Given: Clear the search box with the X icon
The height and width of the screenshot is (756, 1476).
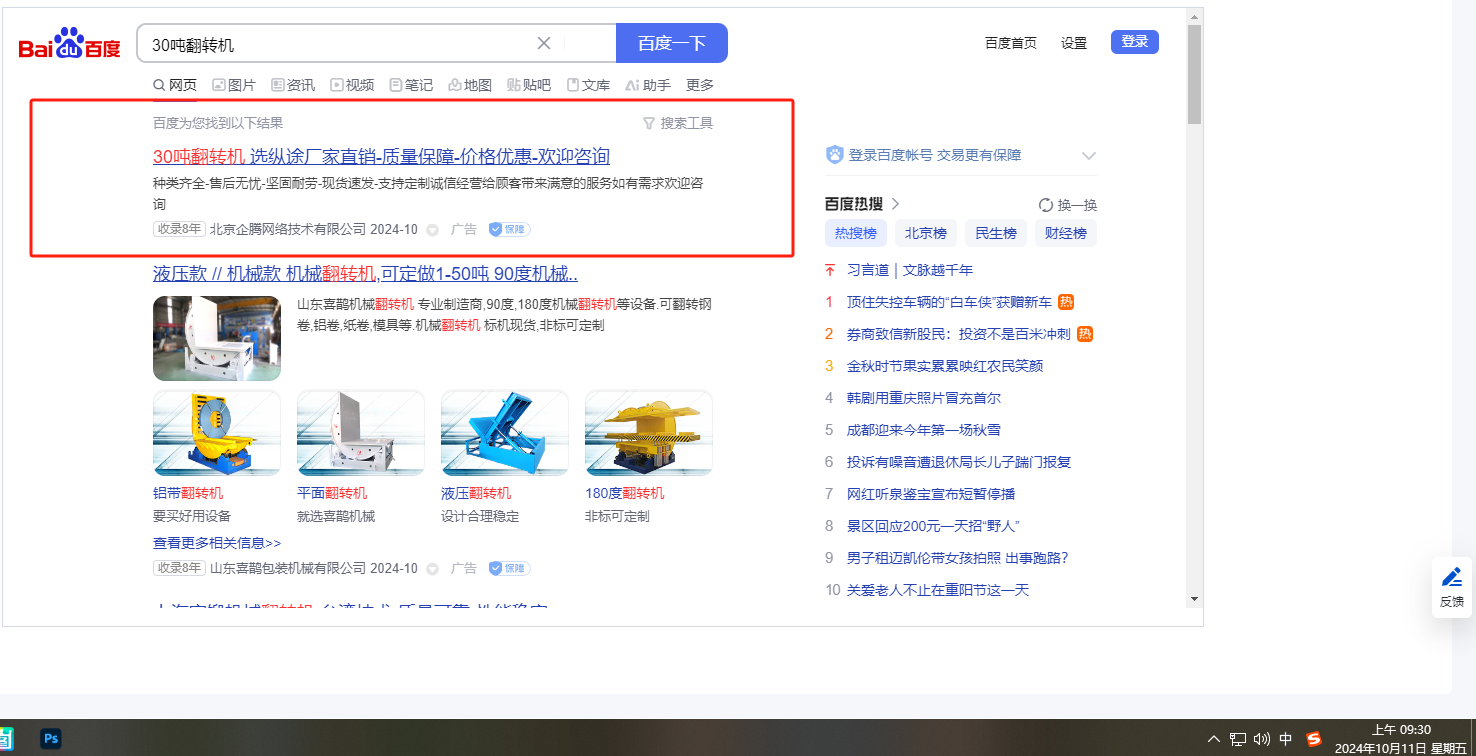Looking at the screenshot, I should coord(544,43).
